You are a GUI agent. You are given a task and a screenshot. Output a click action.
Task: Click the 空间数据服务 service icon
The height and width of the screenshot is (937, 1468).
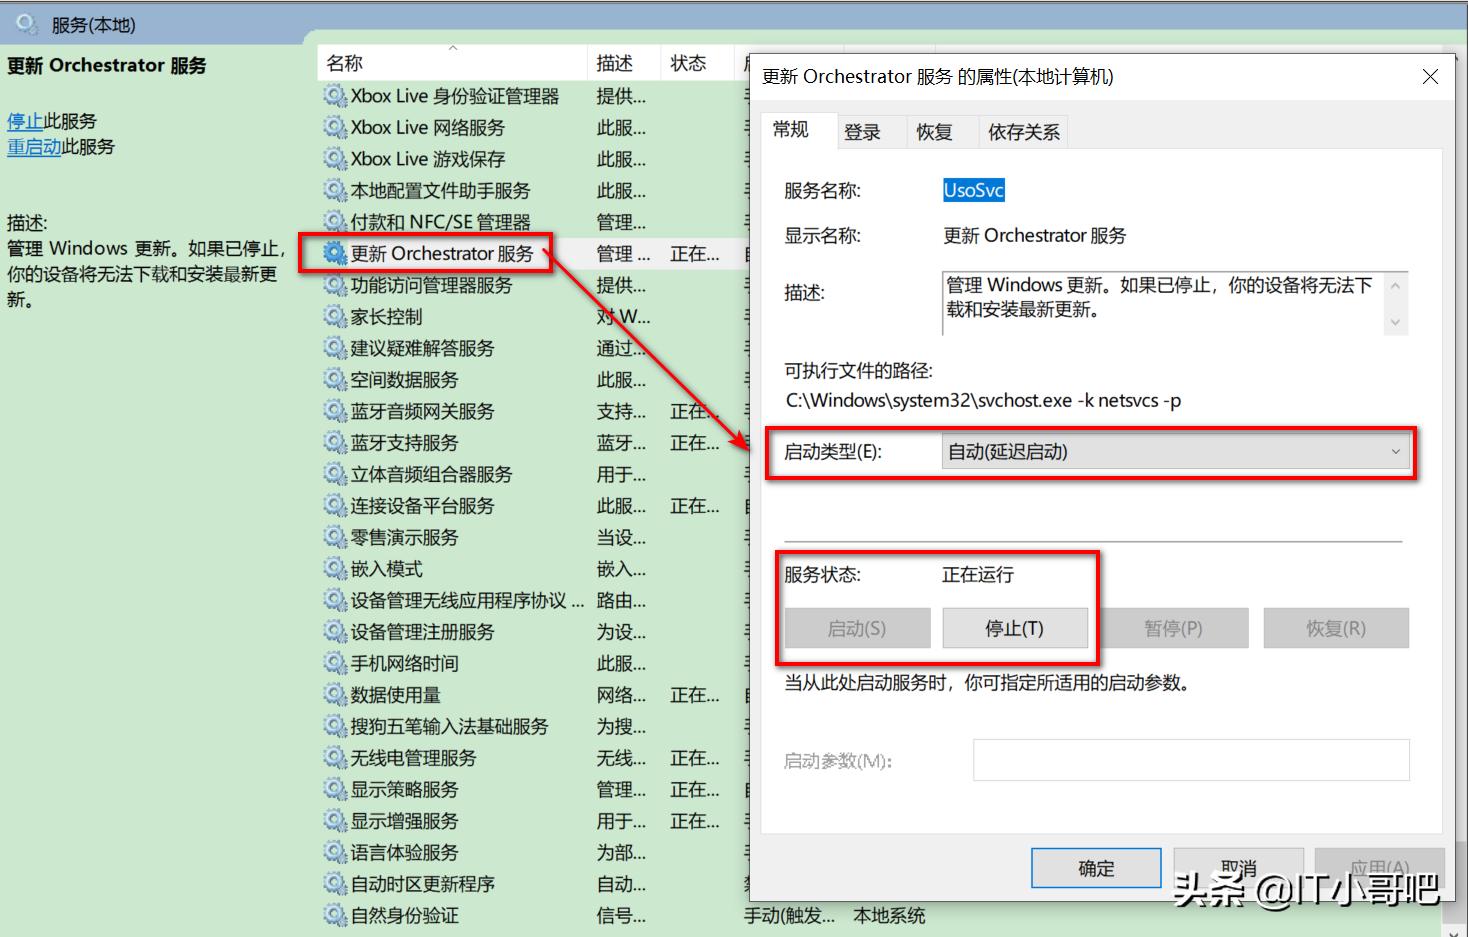point(335,379)
